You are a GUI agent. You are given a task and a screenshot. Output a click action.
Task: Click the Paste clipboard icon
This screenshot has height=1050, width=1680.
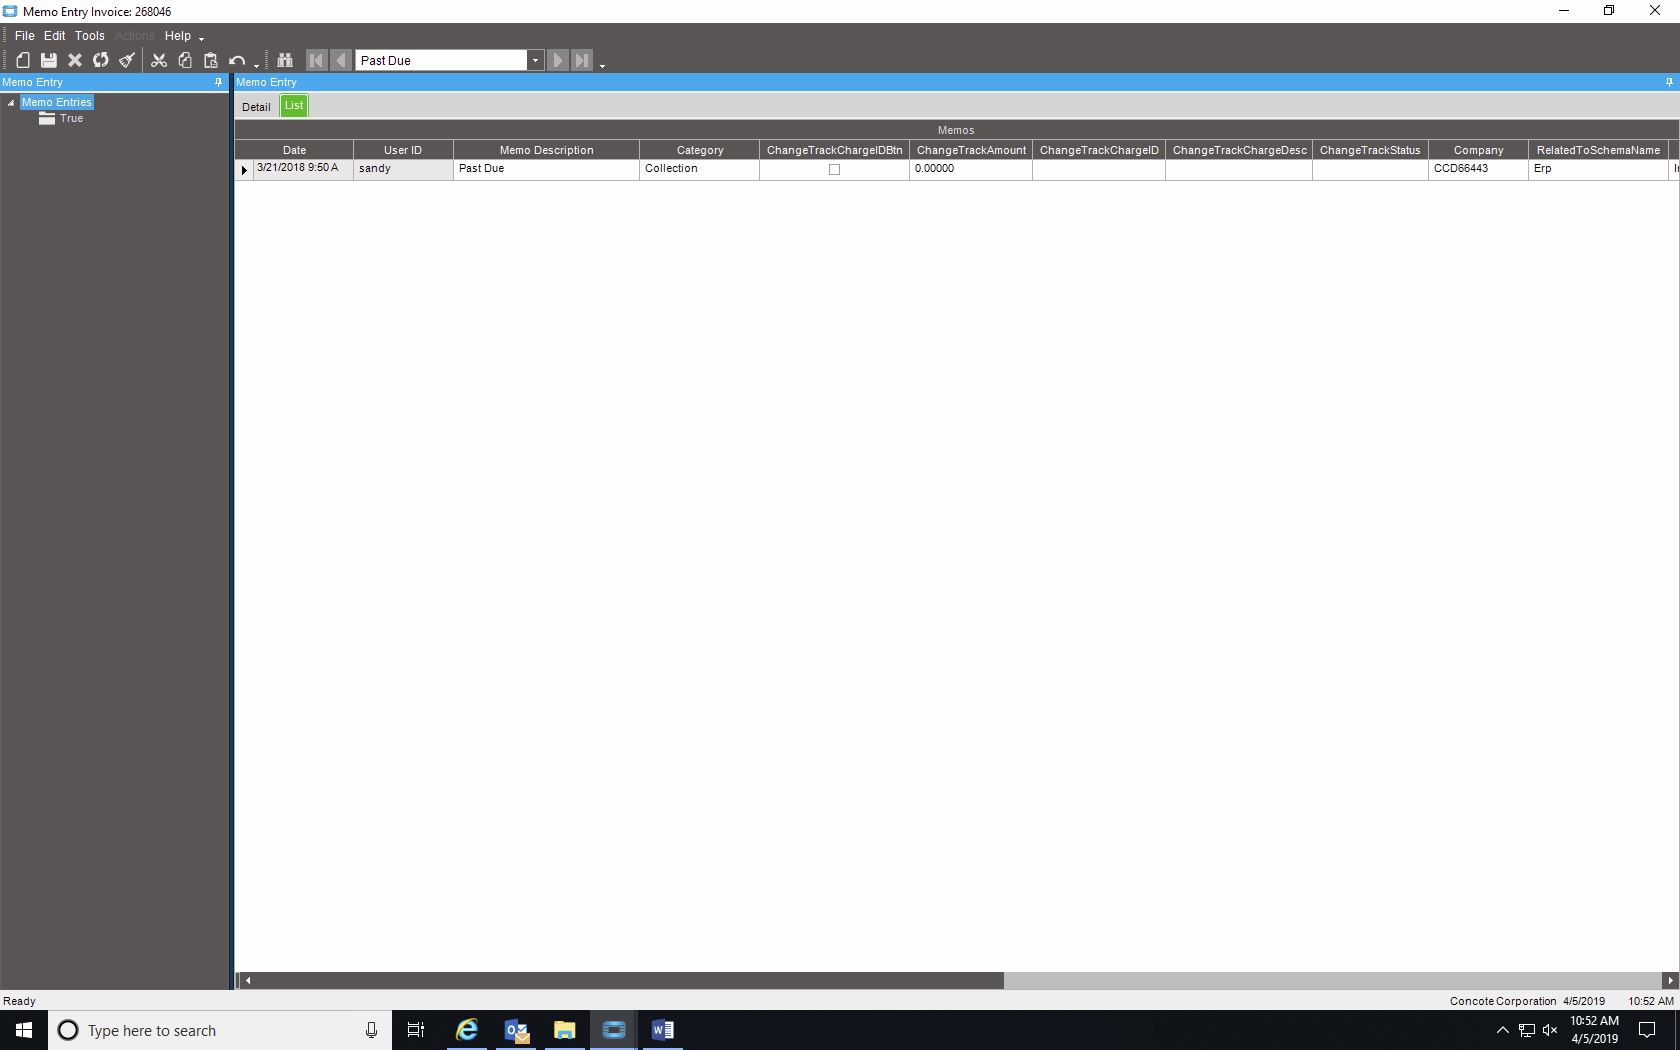click(211, 60)
